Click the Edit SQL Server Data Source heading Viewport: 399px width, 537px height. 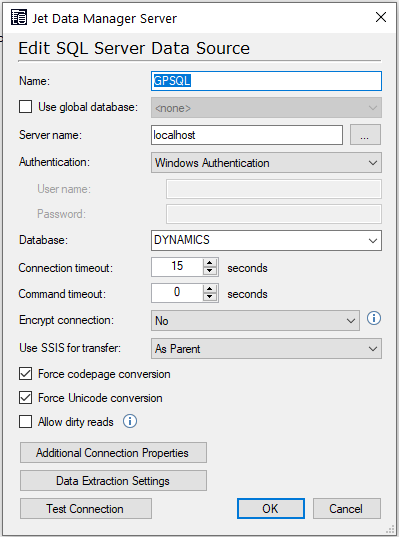[x=134, y=48]
